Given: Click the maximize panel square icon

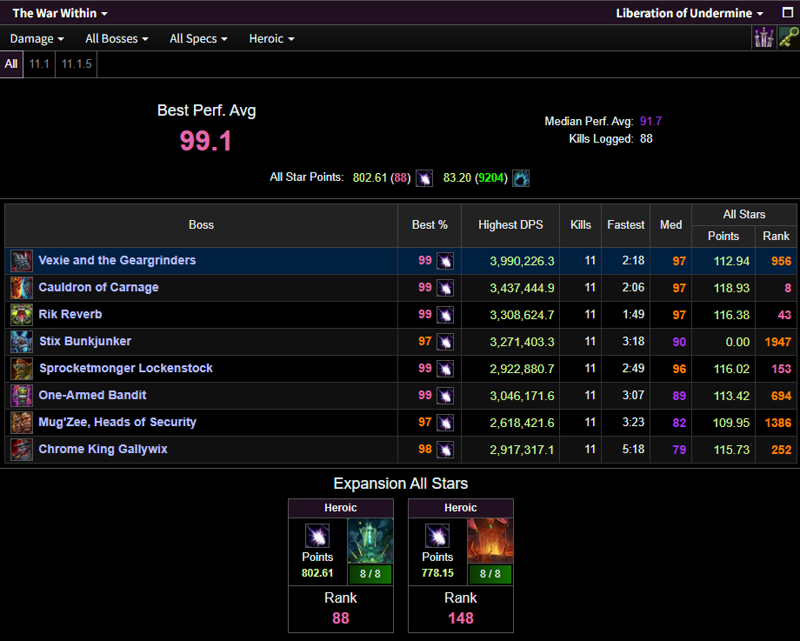Looking at the screenshot, I should pos(788,12).
